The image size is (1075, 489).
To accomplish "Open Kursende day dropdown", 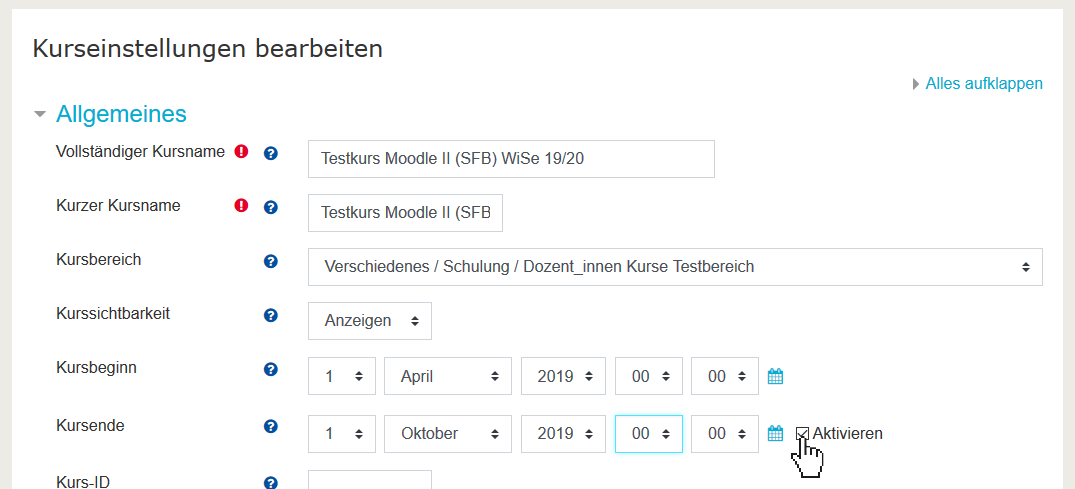I will click(x=342, y=434).
